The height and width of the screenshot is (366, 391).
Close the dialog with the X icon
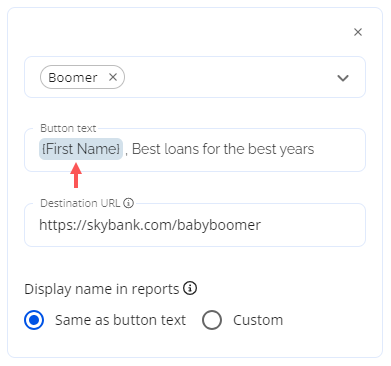point(358,32)
